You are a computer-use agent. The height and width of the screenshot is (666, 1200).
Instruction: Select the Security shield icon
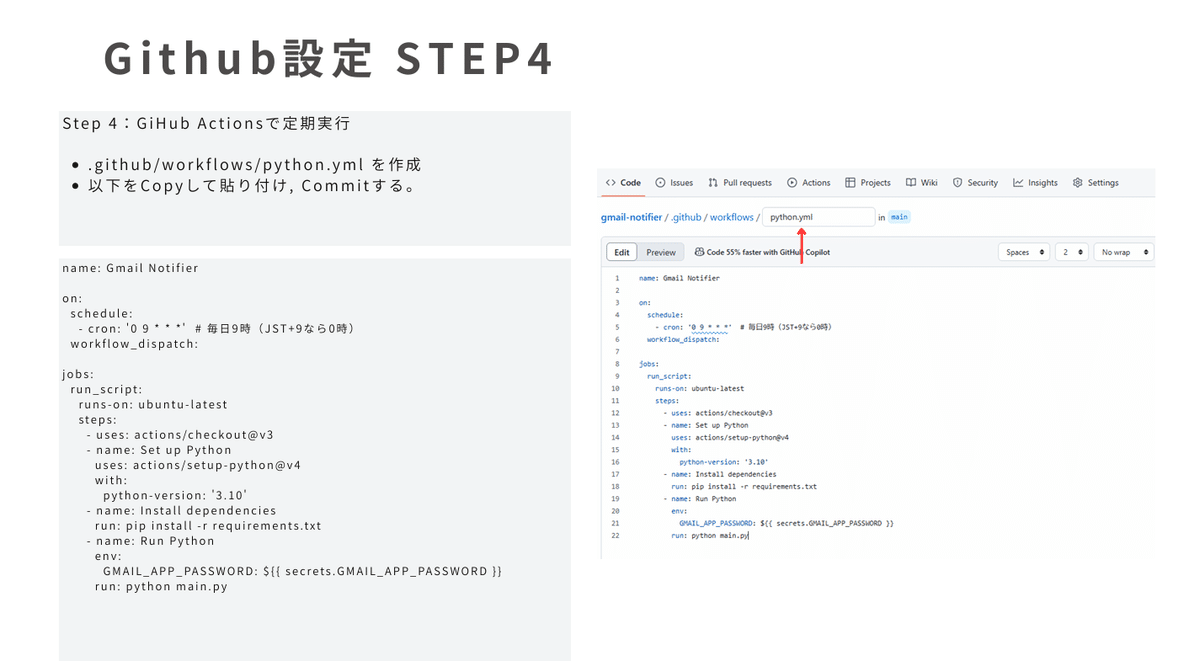(x=957, y=183)
